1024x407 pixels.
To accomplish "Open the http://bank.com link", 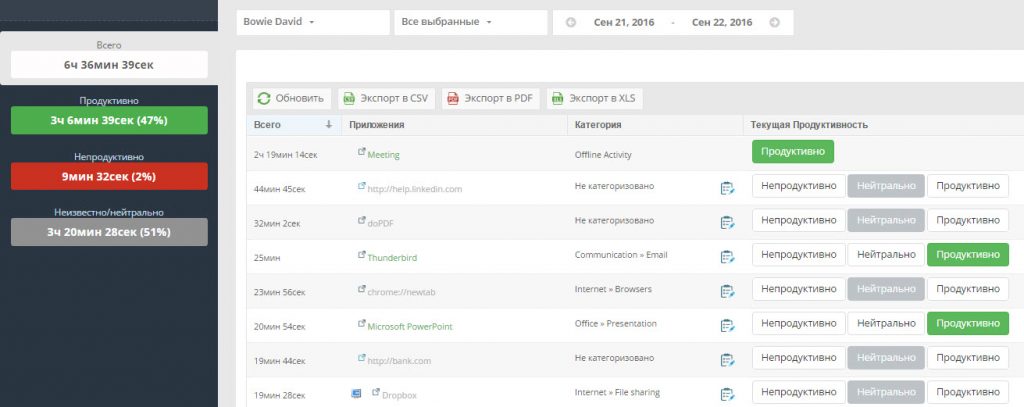I will pyautogui.click(x=399, y=361).
